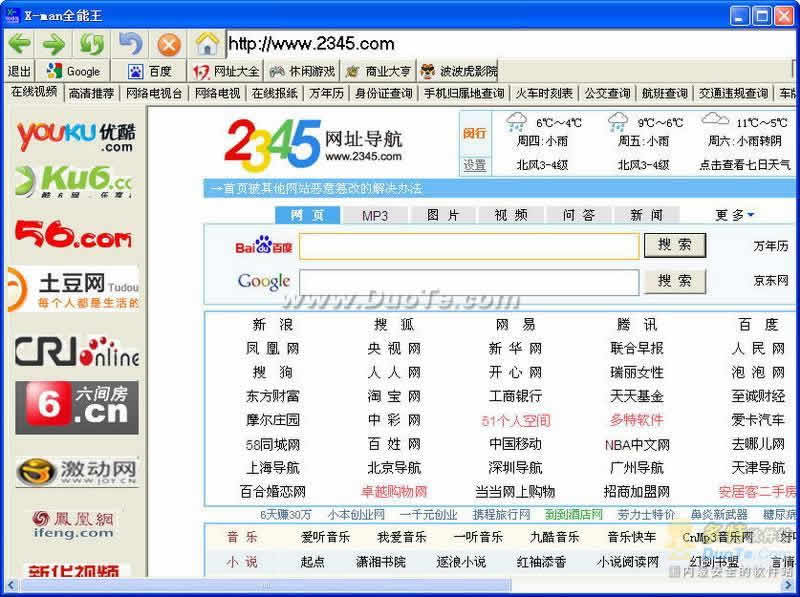Open the 商业大亨 bookmark
The height and width of the screenshot is (597, 800).
(378, 71)
